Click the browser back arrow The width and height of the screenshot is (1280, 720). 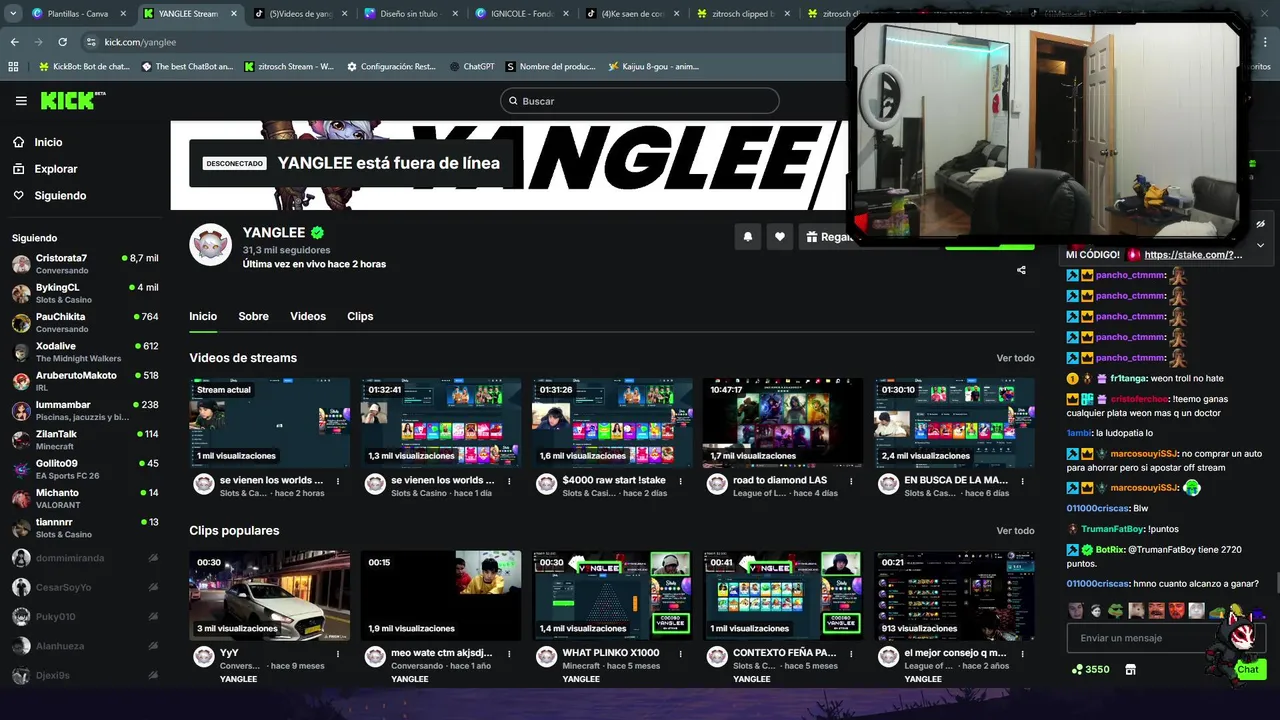[14, 42]
